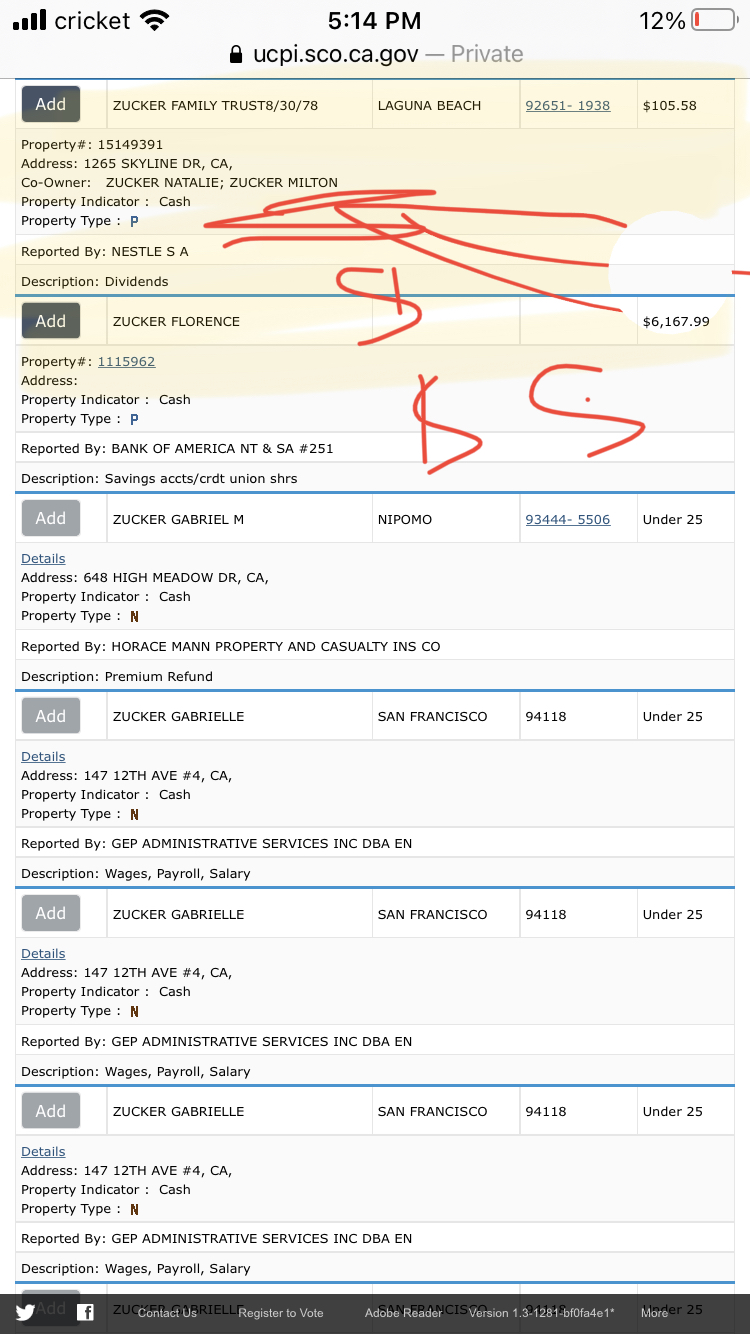The width and height of the screenshot is (750, 1334).
Task: Open Adobe Reader footer link
Action: (x=403, y=1313)
